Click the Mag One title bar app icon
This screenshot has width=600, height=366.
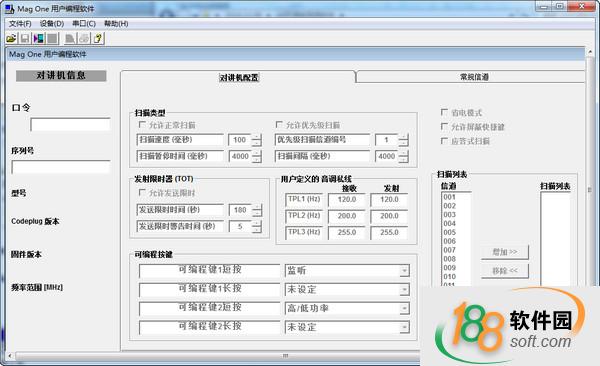(9, 8)
